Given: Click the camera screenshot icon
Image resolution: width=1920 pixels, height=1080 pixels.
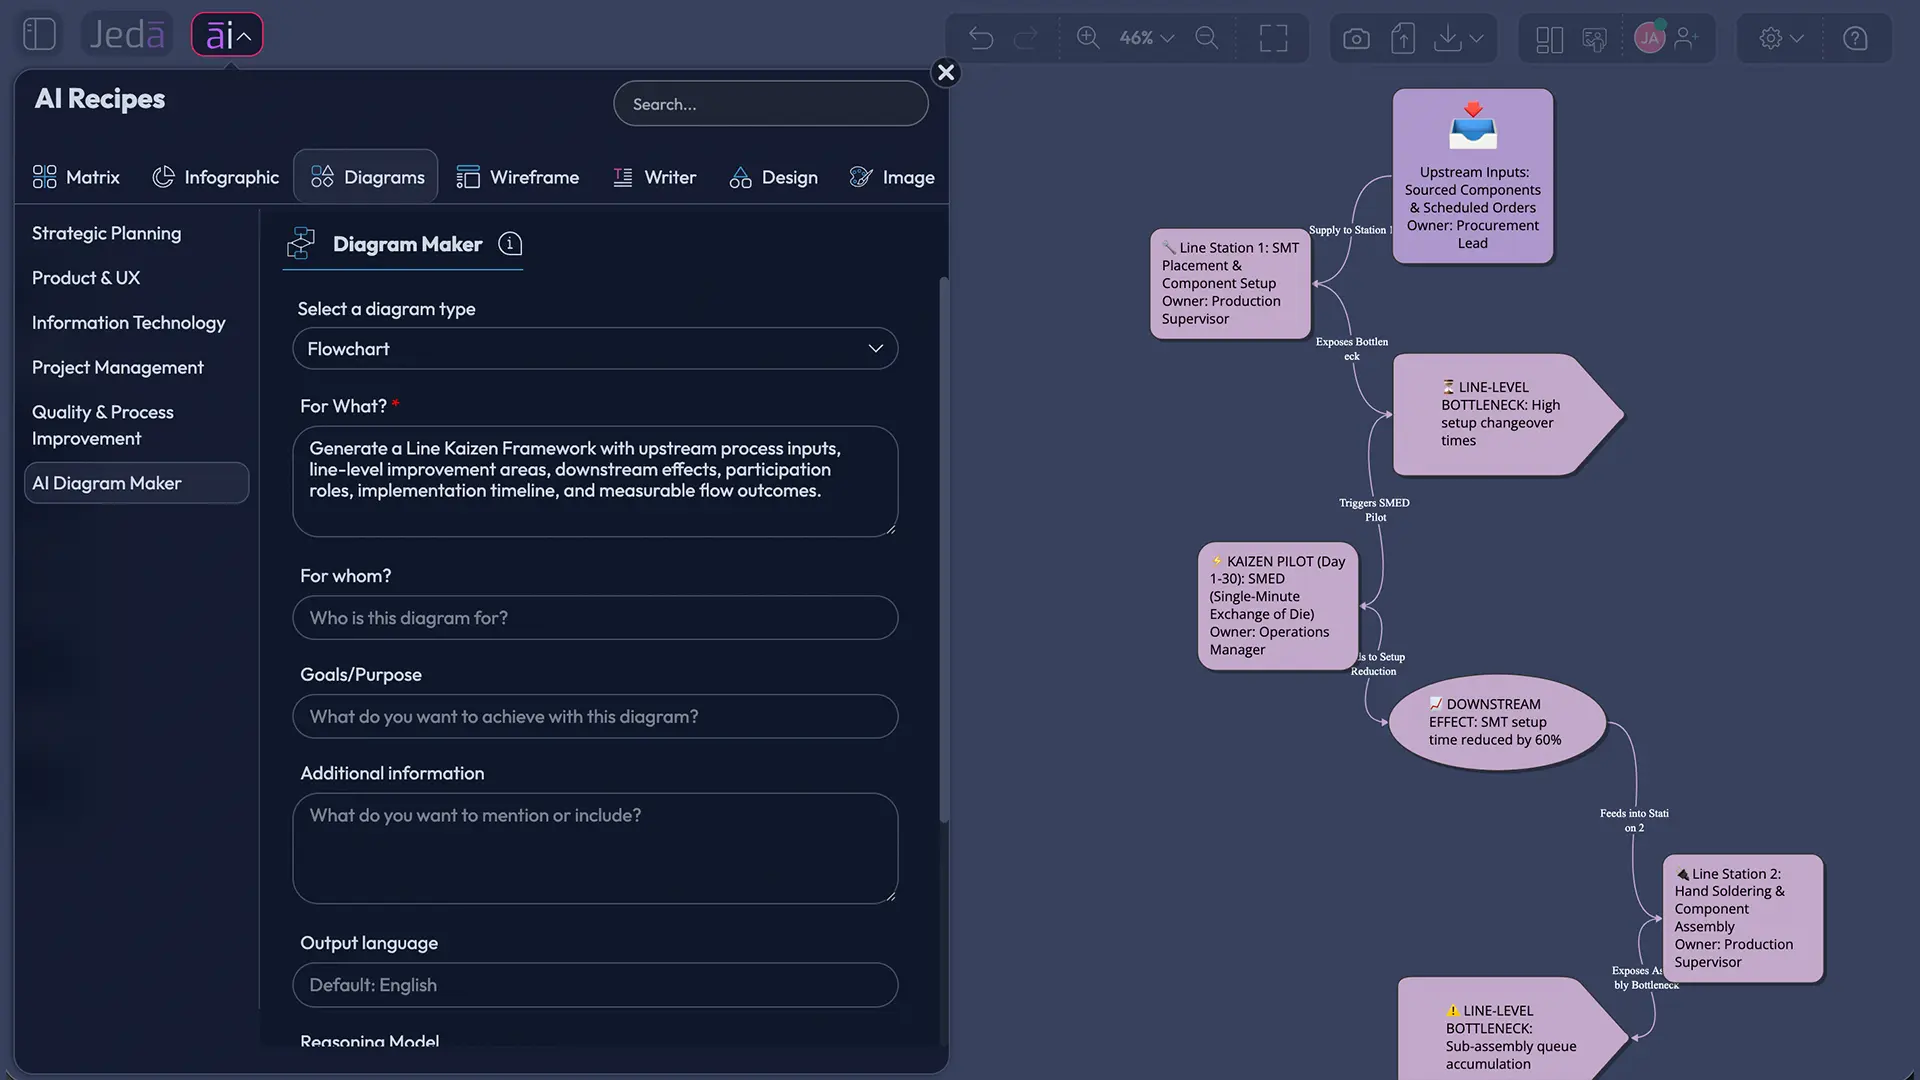Looking at the screenshot, I should pyautogui.click(x=1356, y=38).
